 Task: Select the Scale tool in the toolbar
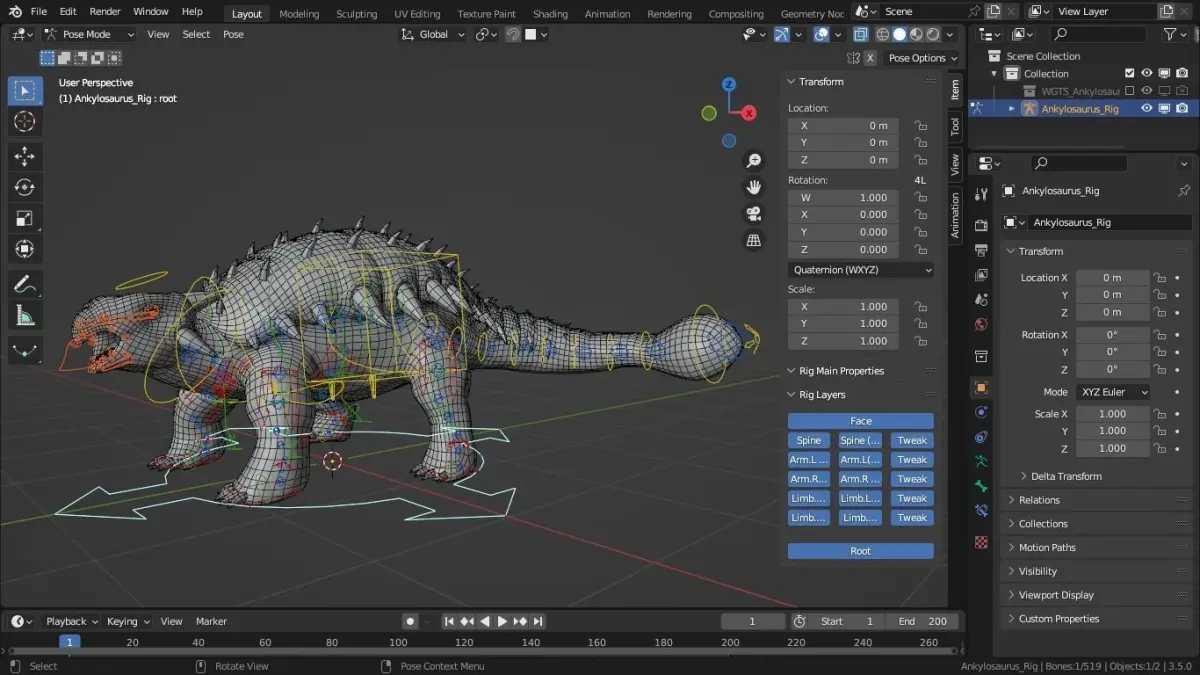(x=25, y=218)
